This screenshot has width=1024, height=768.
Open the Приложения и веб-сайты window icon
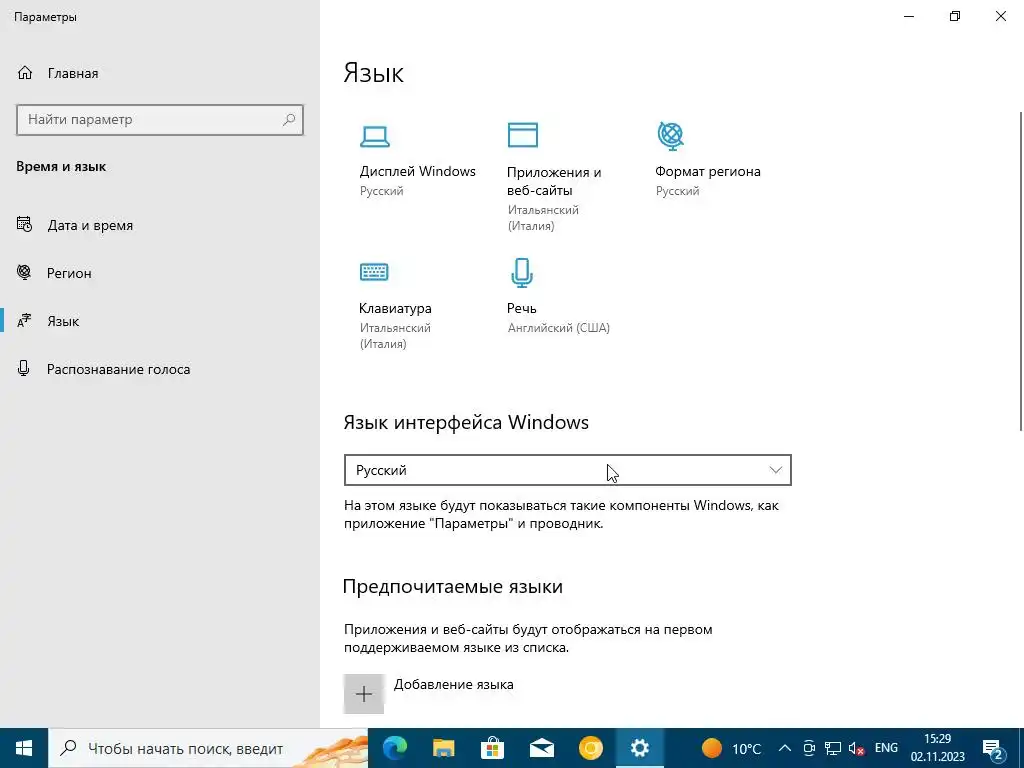pyautogui.click(x=523, y=135)
